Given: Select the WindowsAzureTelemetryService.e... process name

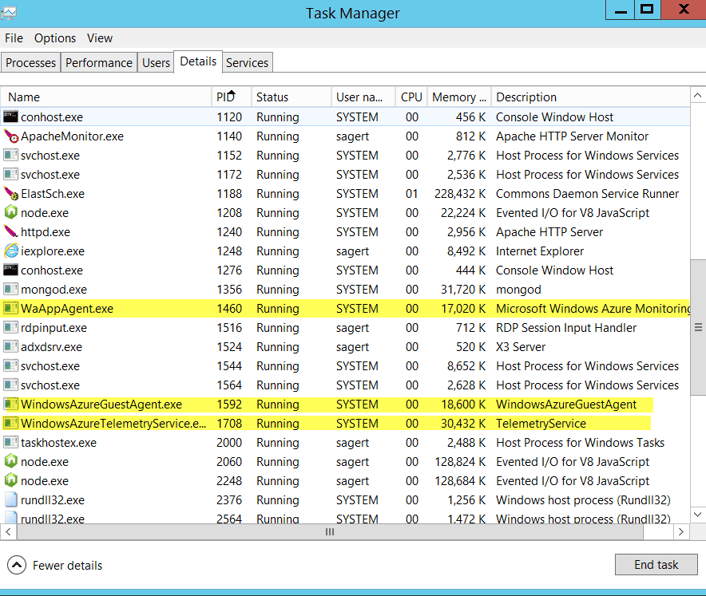Looking at the screenshot, I should pyautogui.click(x=113, y=424).
